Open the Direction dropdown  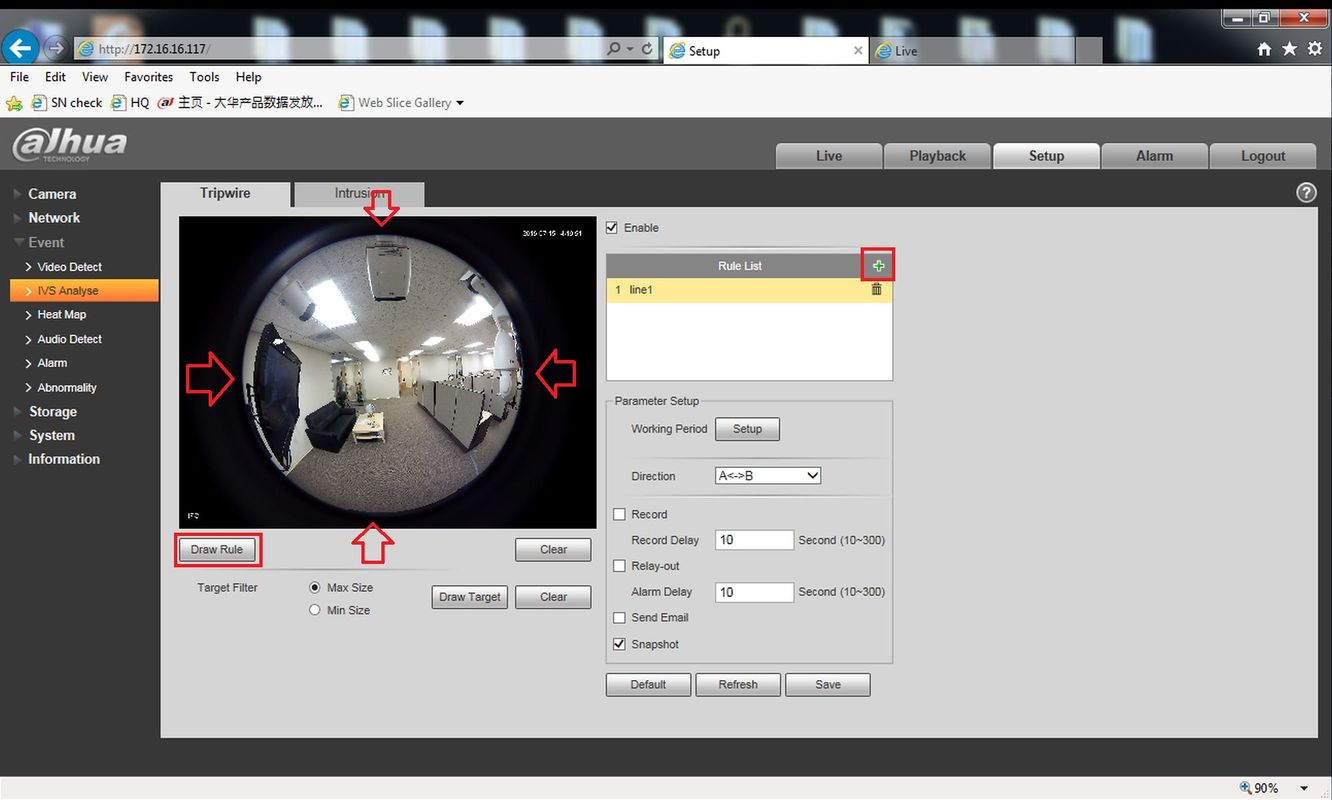pos(768,476)
